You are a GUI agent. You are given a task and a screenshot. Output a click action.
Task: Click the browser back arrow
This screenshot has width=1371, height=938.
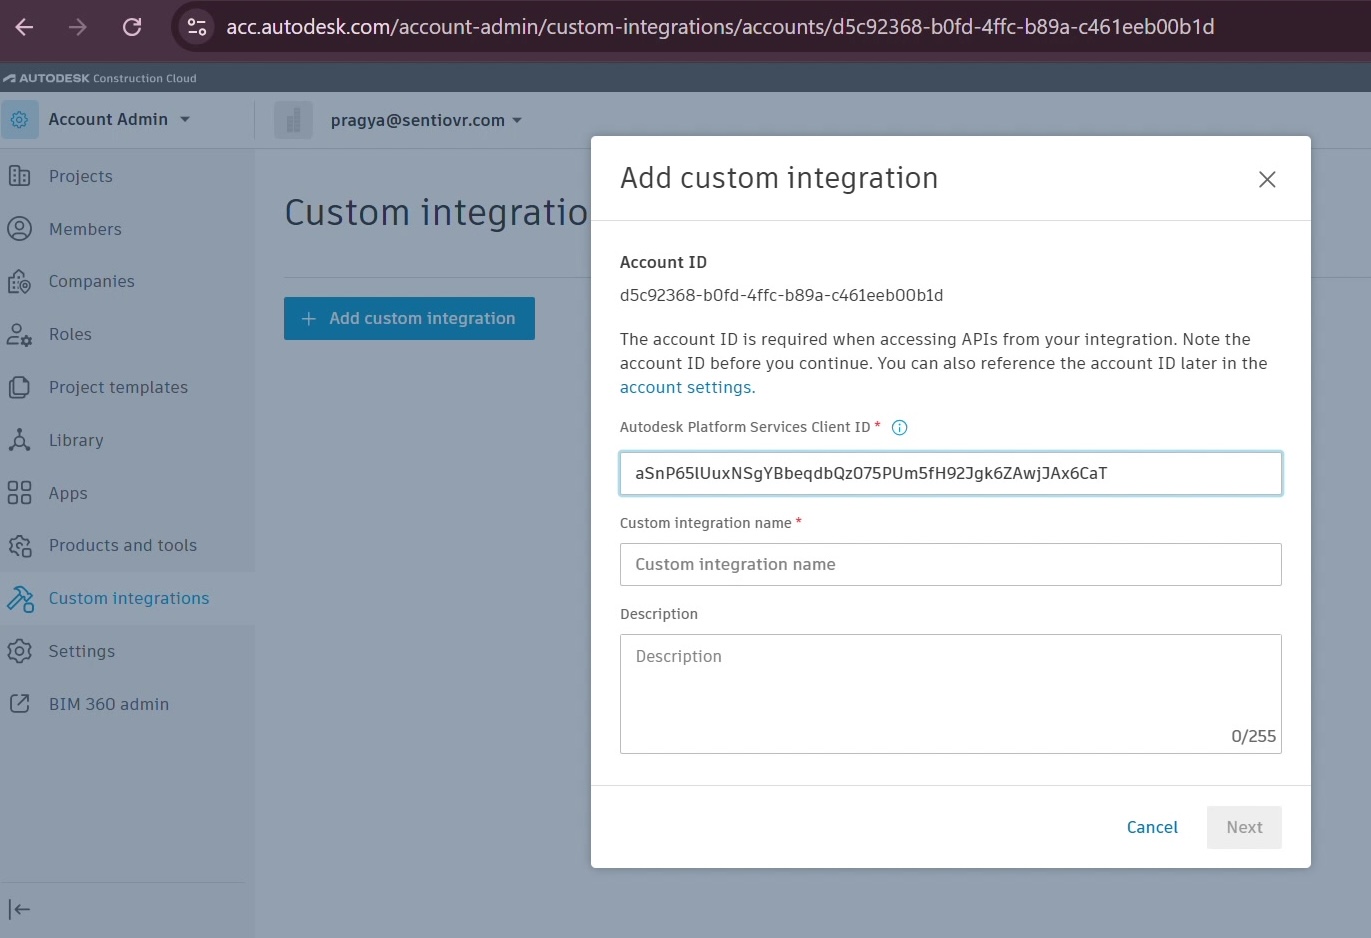pyautogui.click(x=25, y=27)
